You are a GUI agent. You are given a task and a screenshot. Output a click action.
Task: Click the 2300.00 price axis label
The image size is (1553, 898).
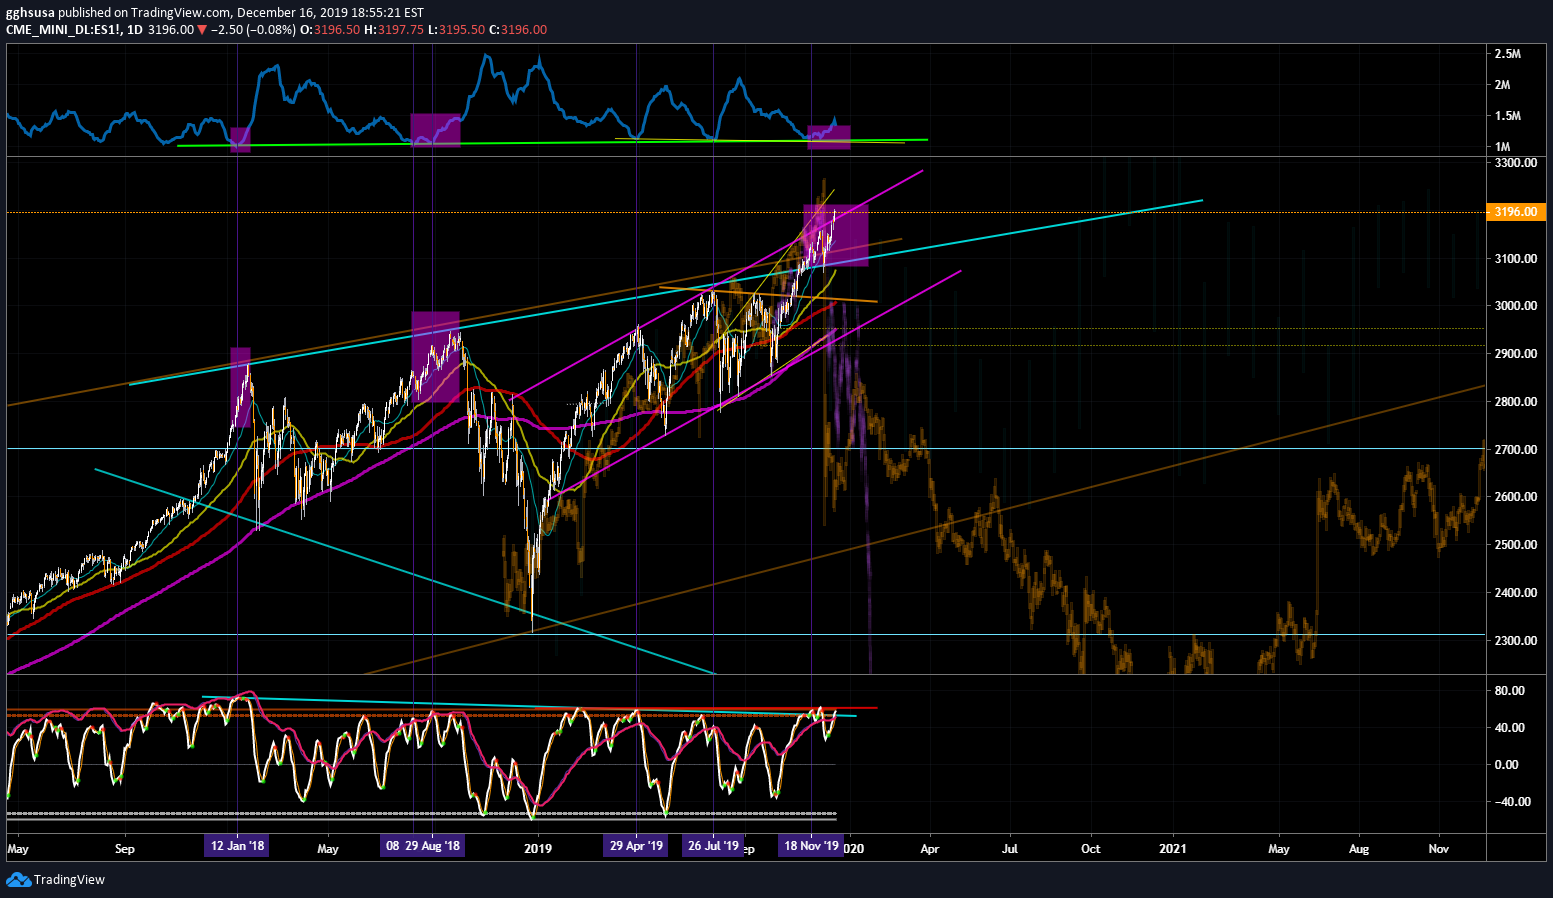[1516, 641]
